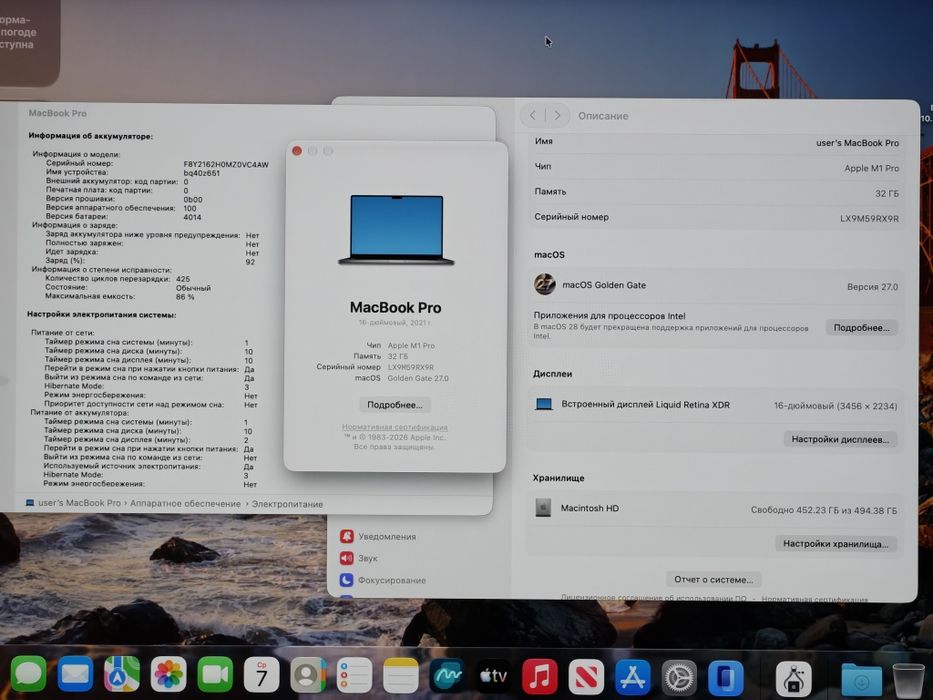
Task: Click the built-in display laptop icon
Action: click(544, 404)
